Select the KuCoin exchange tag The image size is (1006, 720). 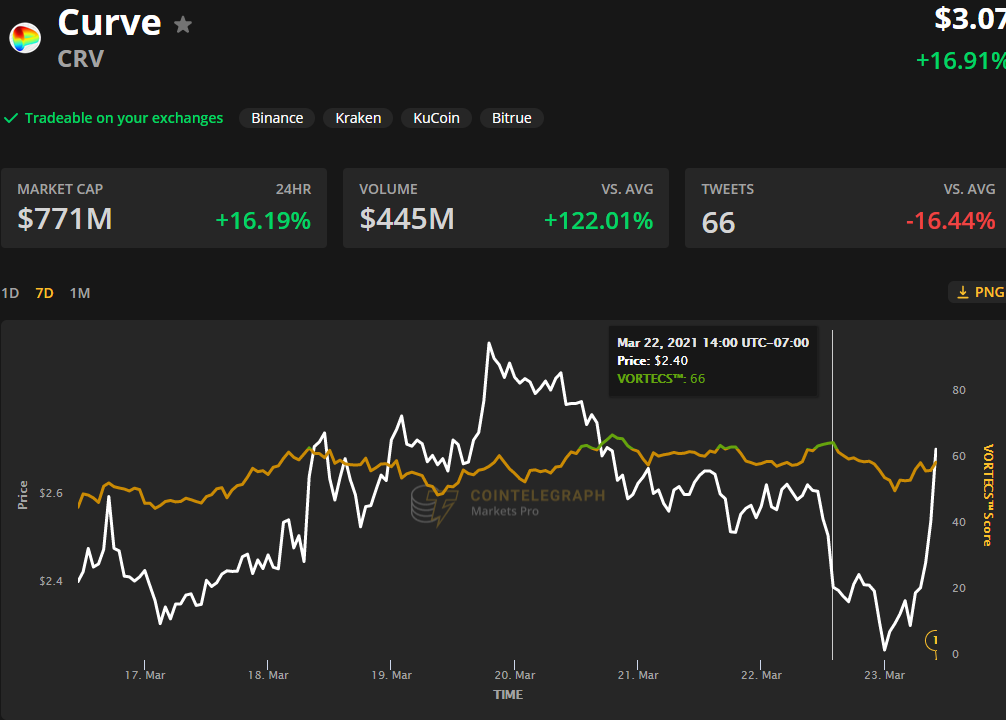(x=436, y=118)
